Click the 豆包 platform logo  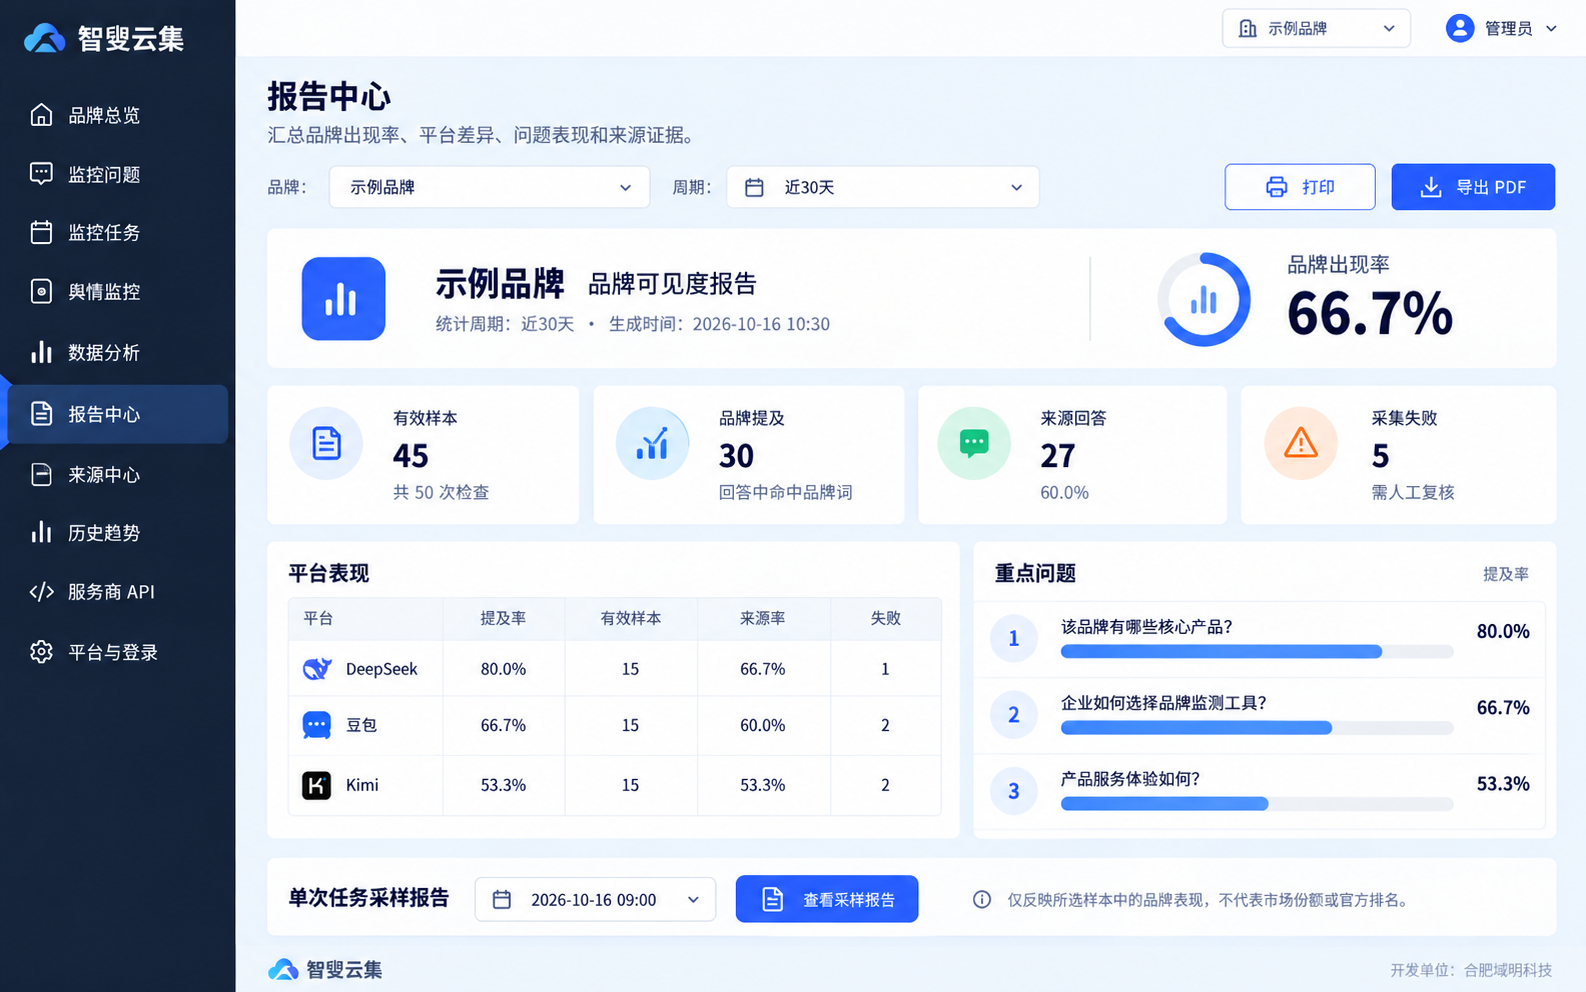coord(317,725)
